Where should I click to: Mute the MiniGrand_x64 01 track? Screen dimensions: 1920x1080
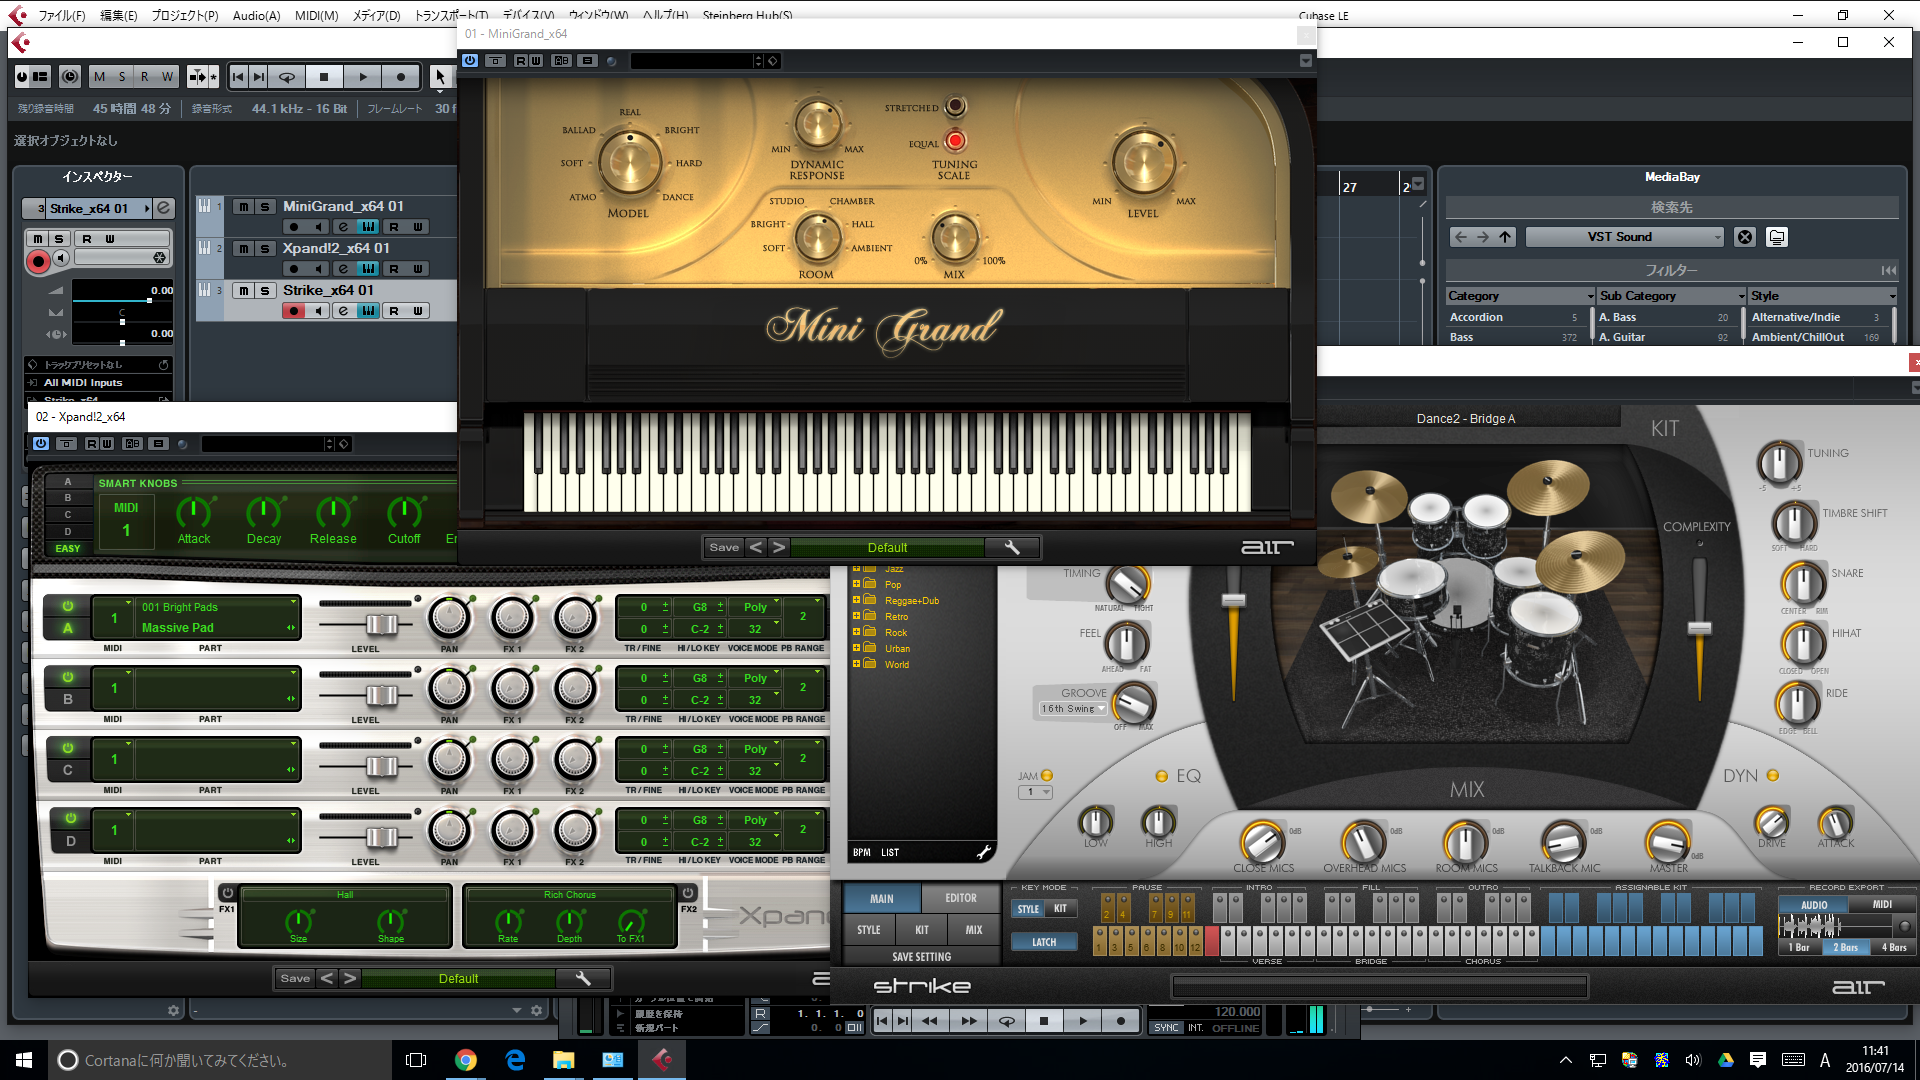244,206
